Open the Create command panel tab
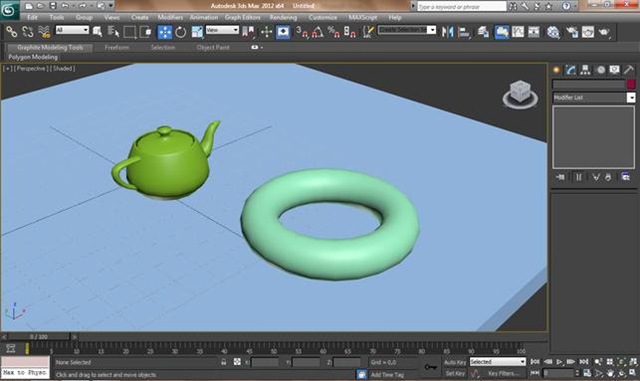Screen dimensions: 640x381 556,70
